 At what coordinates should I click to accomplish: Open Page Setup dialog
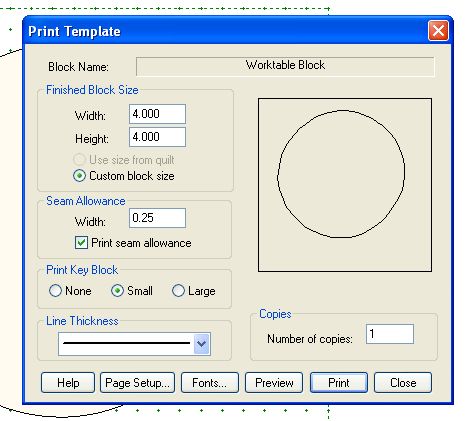tap(137, 383)
